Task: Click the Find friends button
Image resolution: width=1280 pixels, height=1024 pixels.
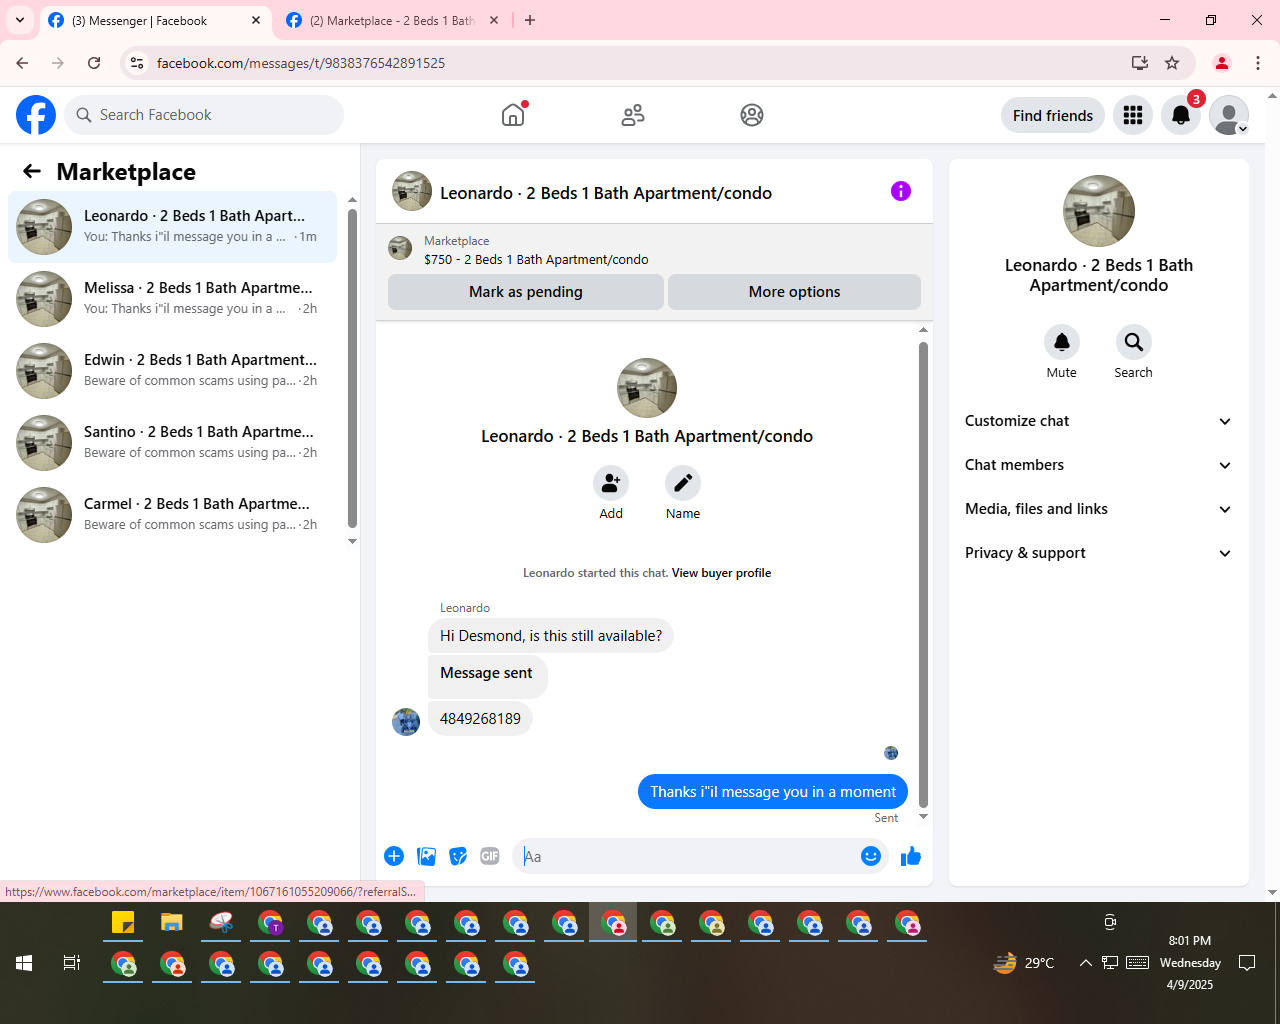Action: 1053,115
